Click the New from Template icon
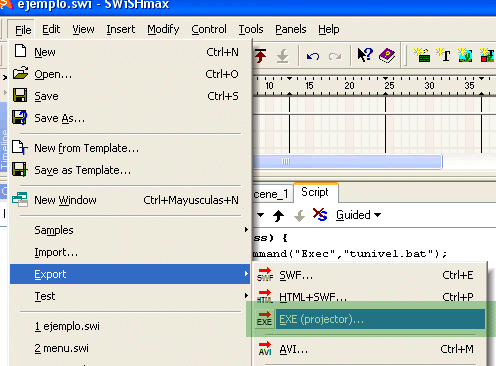496x366 pixels. (20, 147)
